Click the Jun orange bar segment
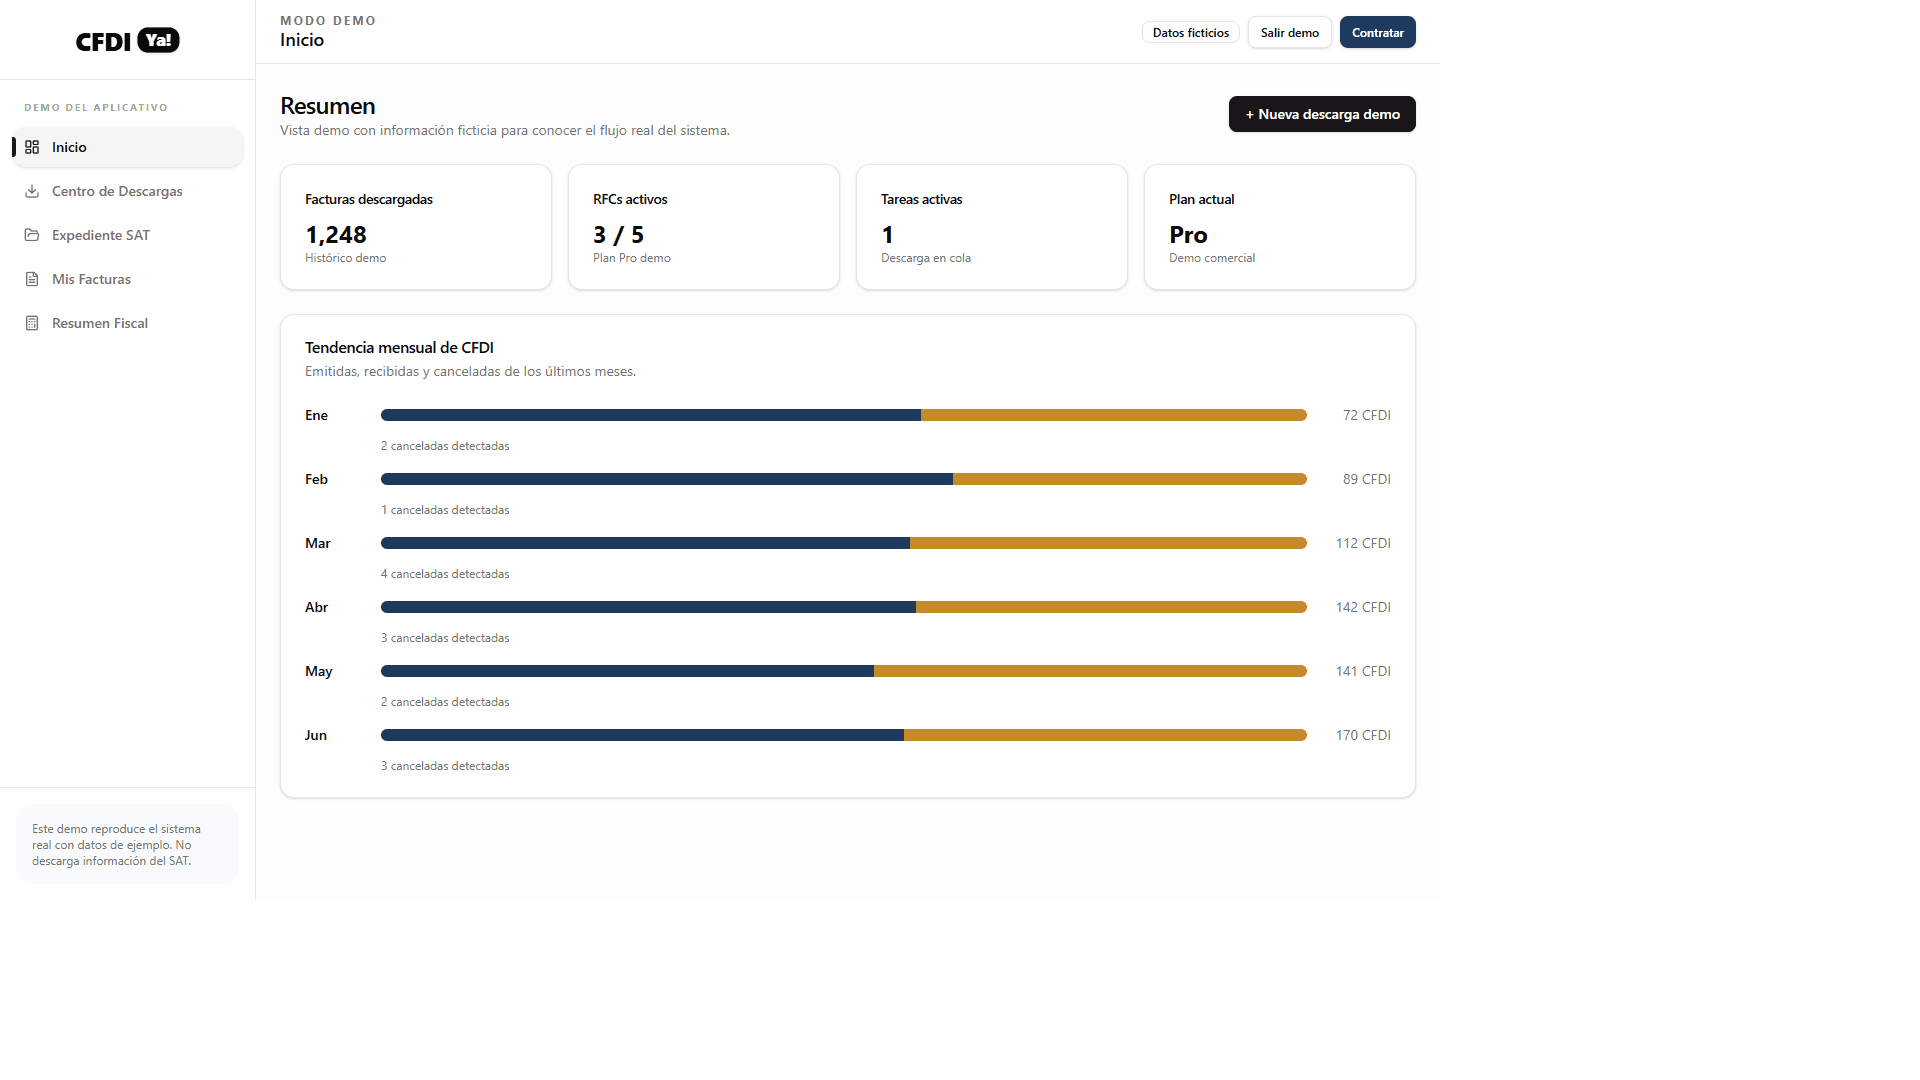This screenshot has width=1920, height=1080. pos(1105,735)
